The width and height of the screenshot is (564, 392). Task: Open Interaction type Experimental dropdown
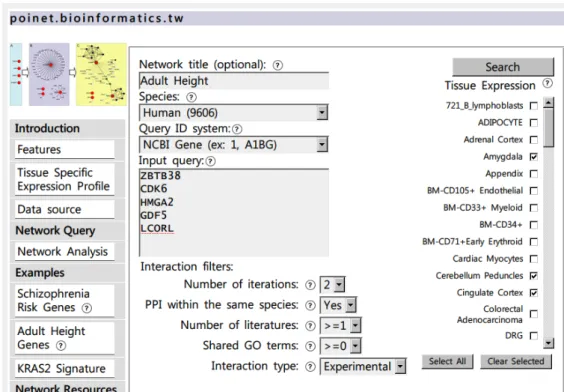pos(363,366)
